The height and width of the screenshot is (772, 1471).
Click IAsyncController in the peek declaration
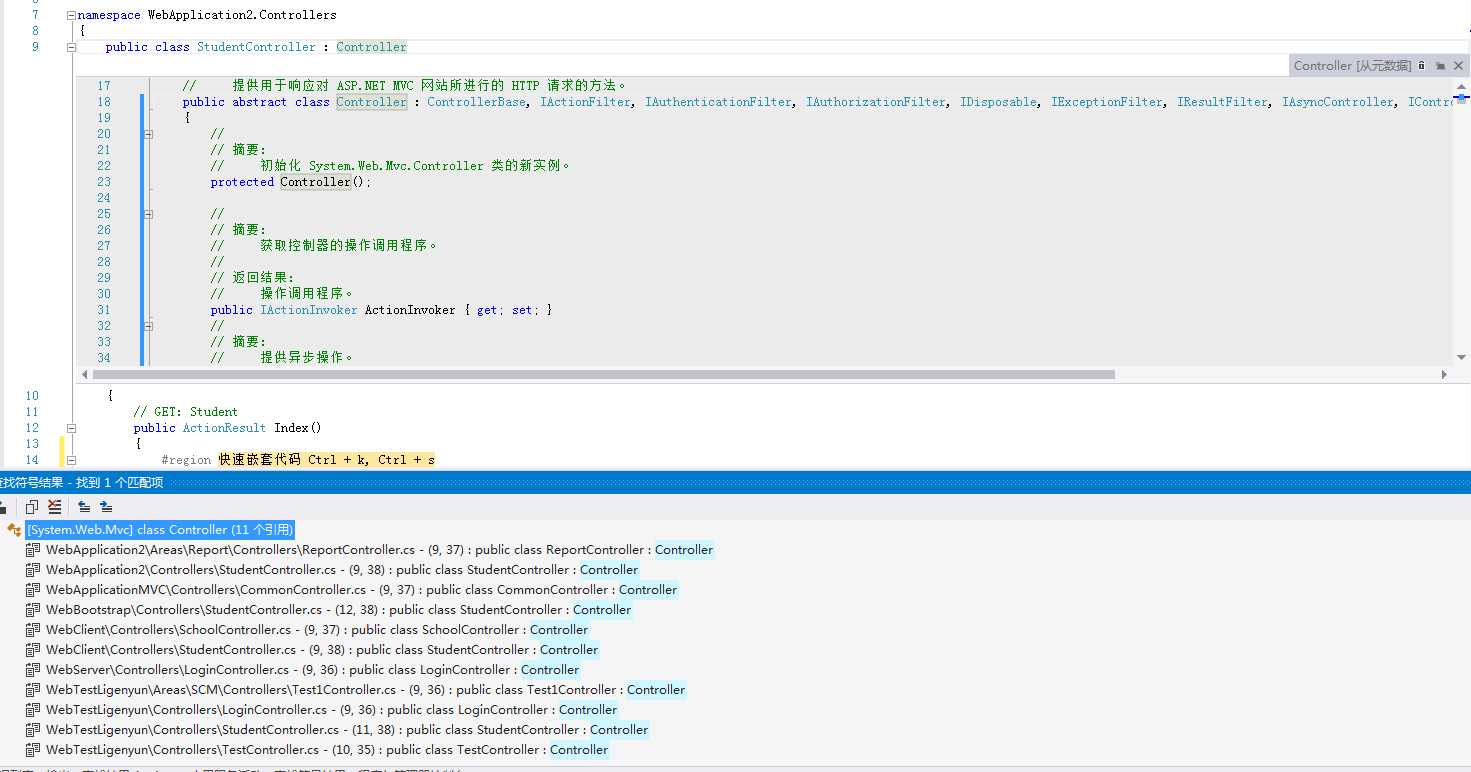click(1338, 102)
